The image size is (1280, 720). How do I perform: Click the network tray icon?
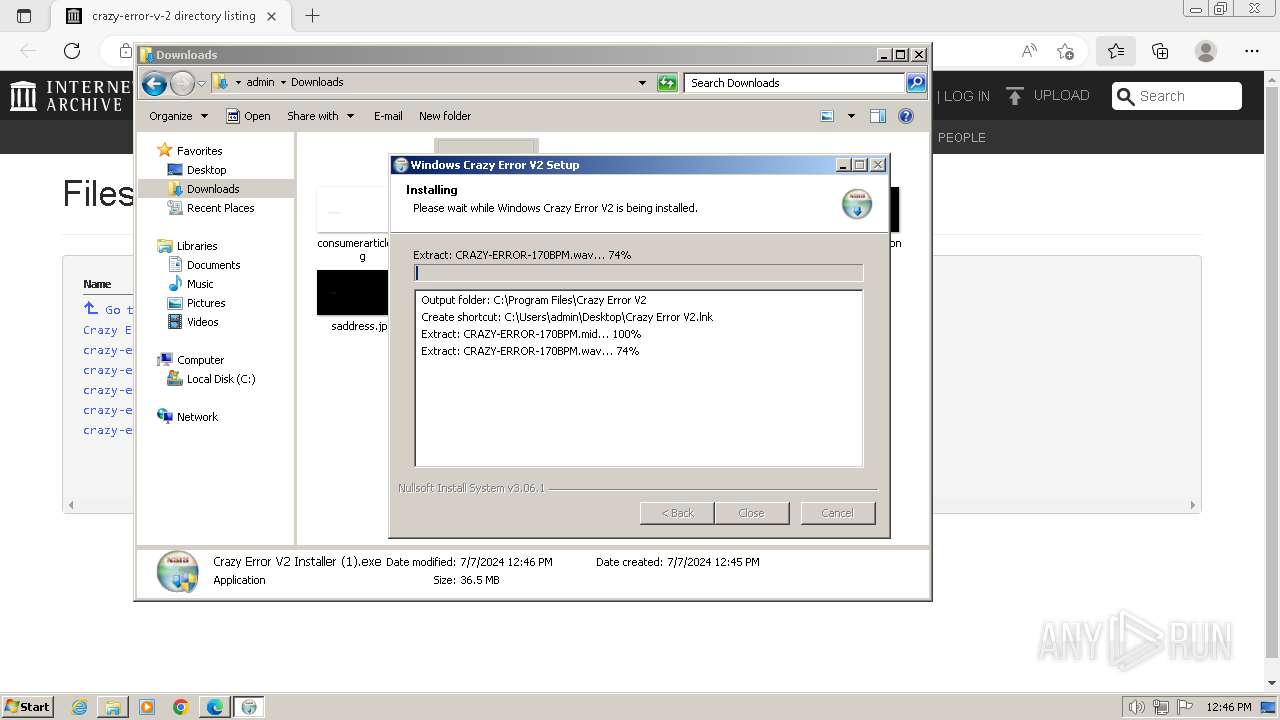1162,707
